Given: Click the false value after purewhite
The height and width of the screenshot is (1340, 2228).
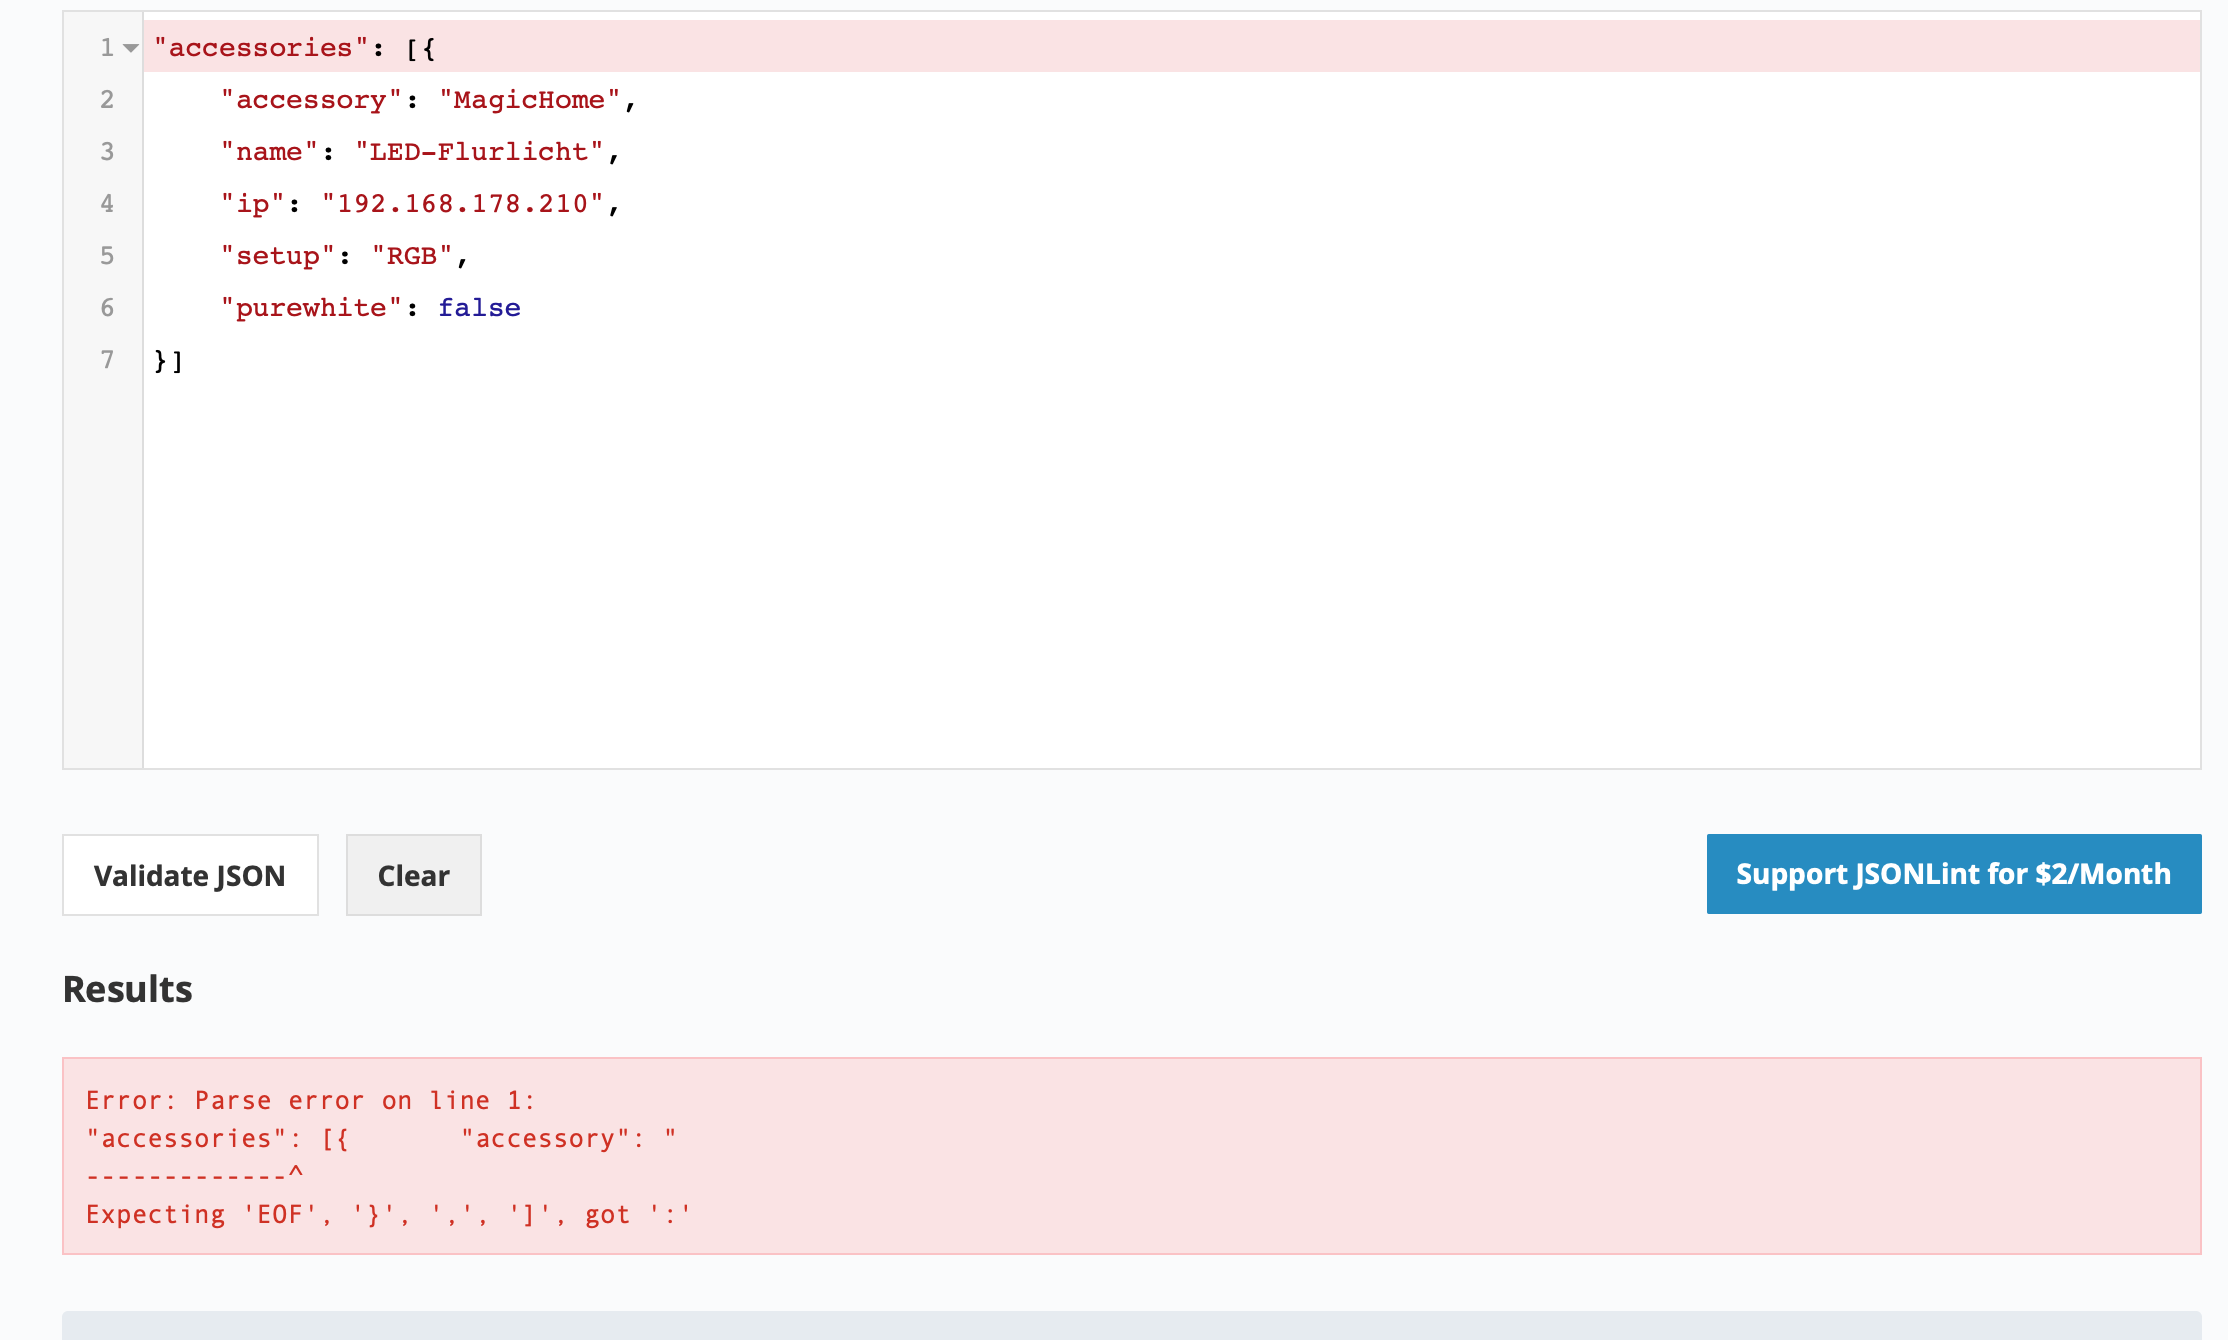Looking at the screenshot, I should point(479,308).
